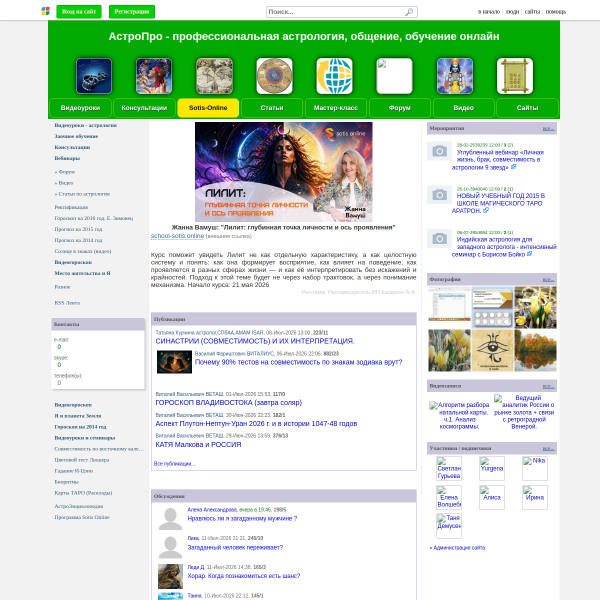Open the globe Мастер-класс icon
Viewport: 600px width, 600px height.
(x=334, y=76)
